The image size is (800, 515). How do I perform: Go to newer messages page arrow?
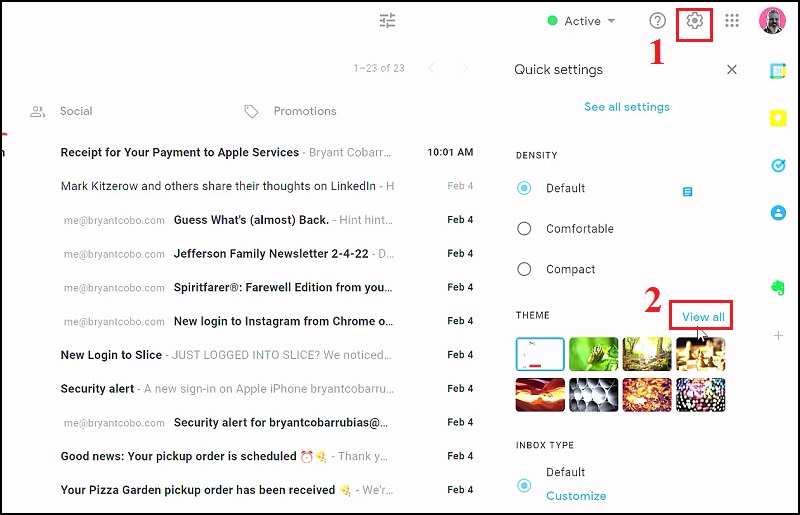432,68
